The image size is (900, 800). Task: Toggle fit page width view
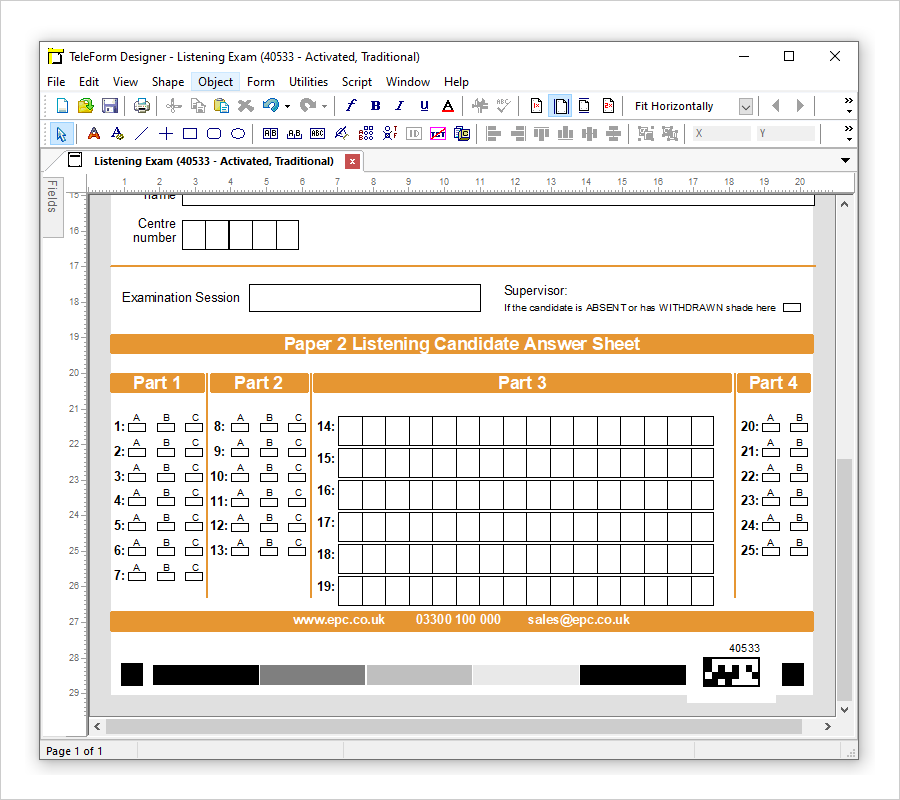point(561,106)
